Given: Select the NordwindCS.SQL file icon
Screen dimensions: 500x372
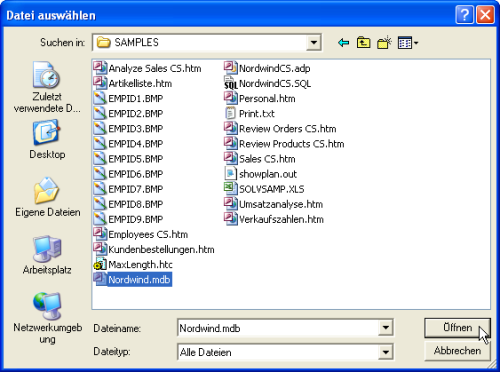Looking at the screenshot, I should [231, 83].
